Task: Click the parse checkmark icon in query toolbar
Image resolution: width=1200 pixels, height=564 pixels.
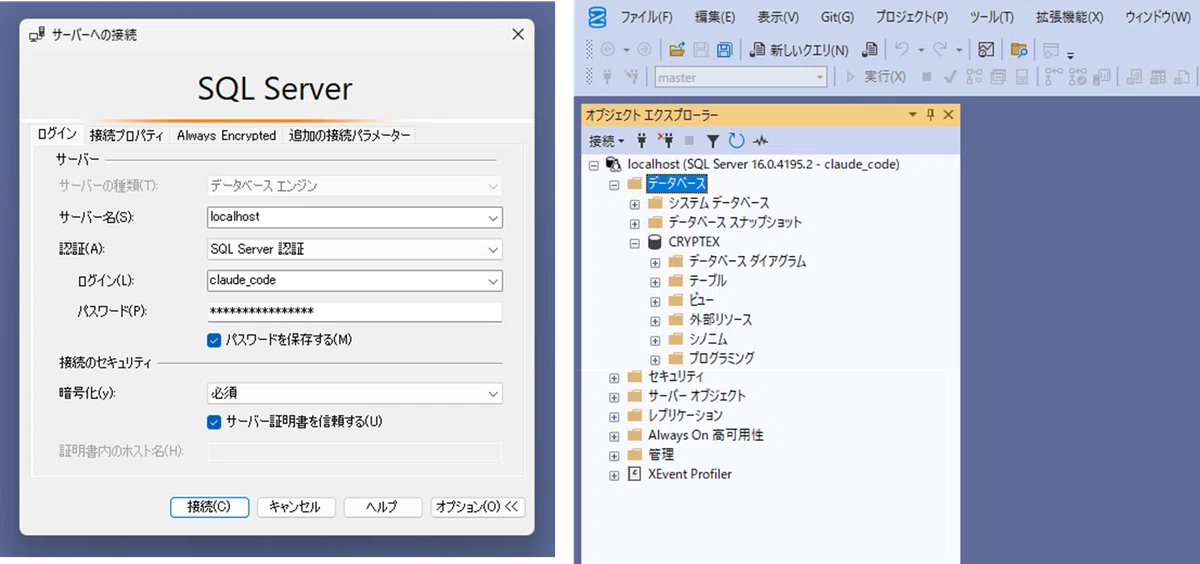Action: (x=950, y=77)
